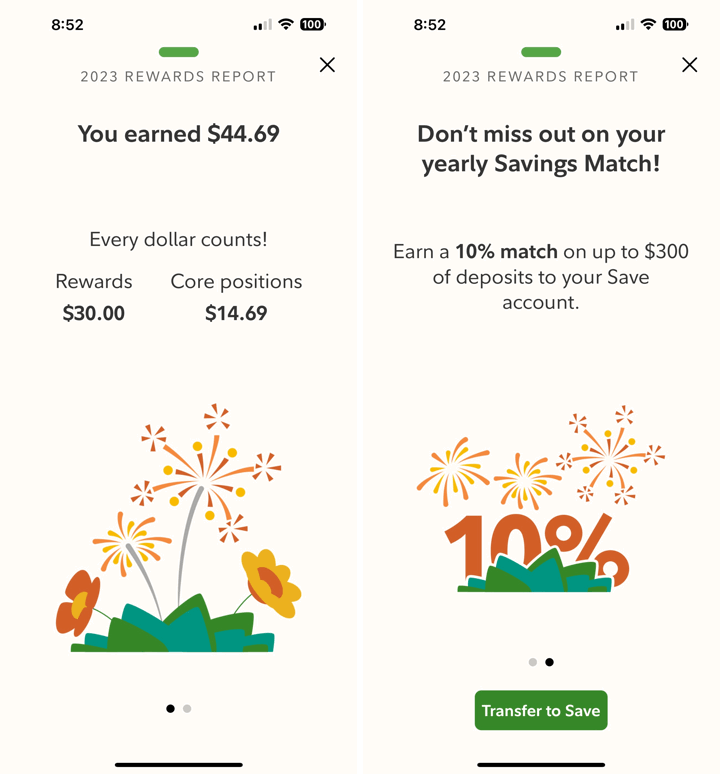Tap the Rewards $30.00 amount
This screenshot has height=774, width=720.
pyautogui.click(x=94, y=313)
